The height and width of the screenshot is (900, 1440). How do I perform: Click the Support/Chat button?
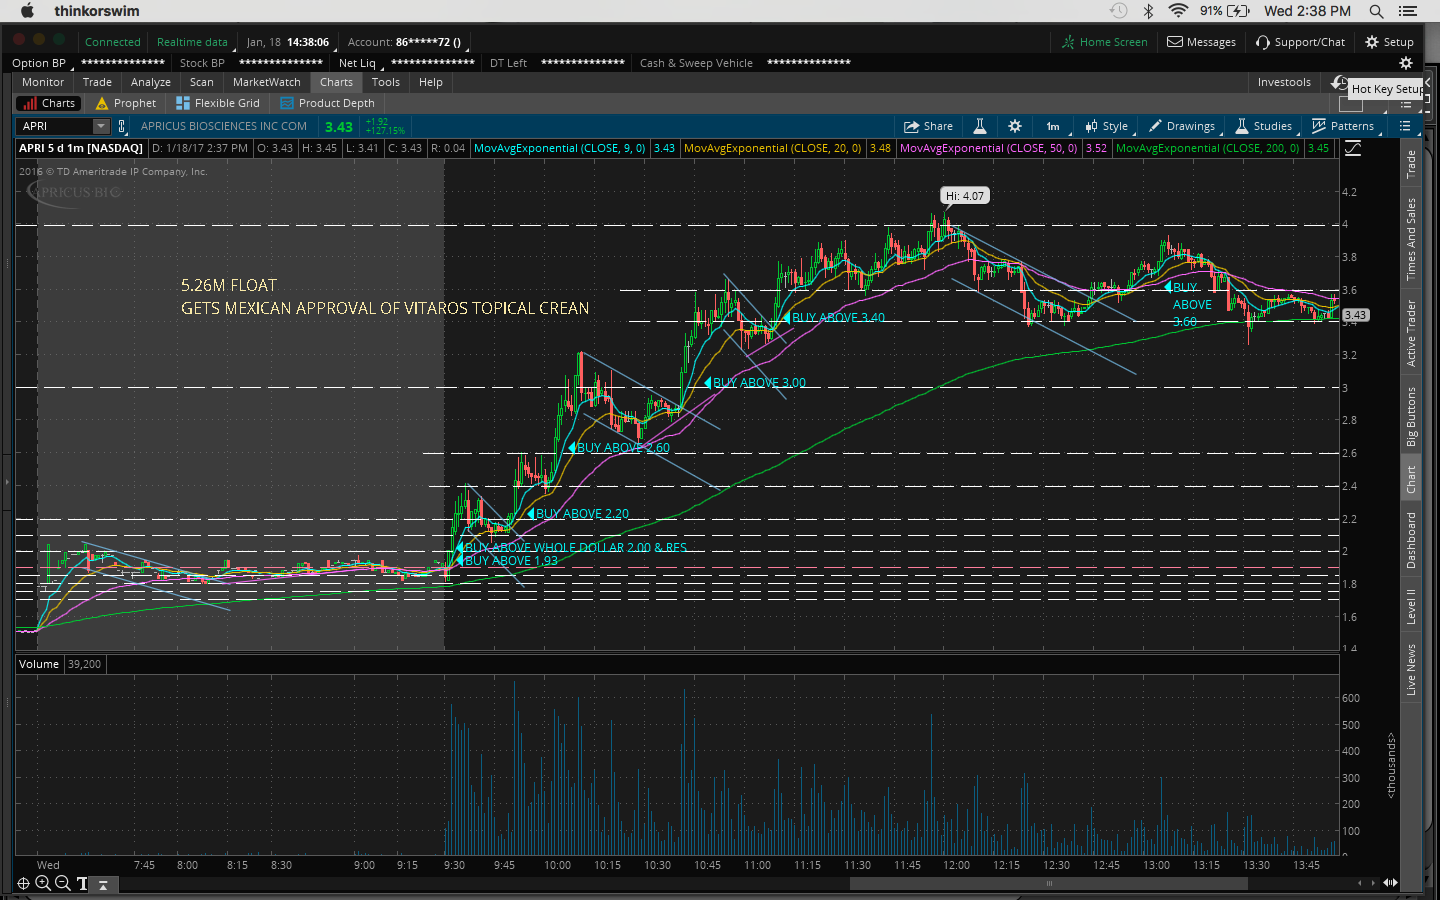tap(1300, 42)
